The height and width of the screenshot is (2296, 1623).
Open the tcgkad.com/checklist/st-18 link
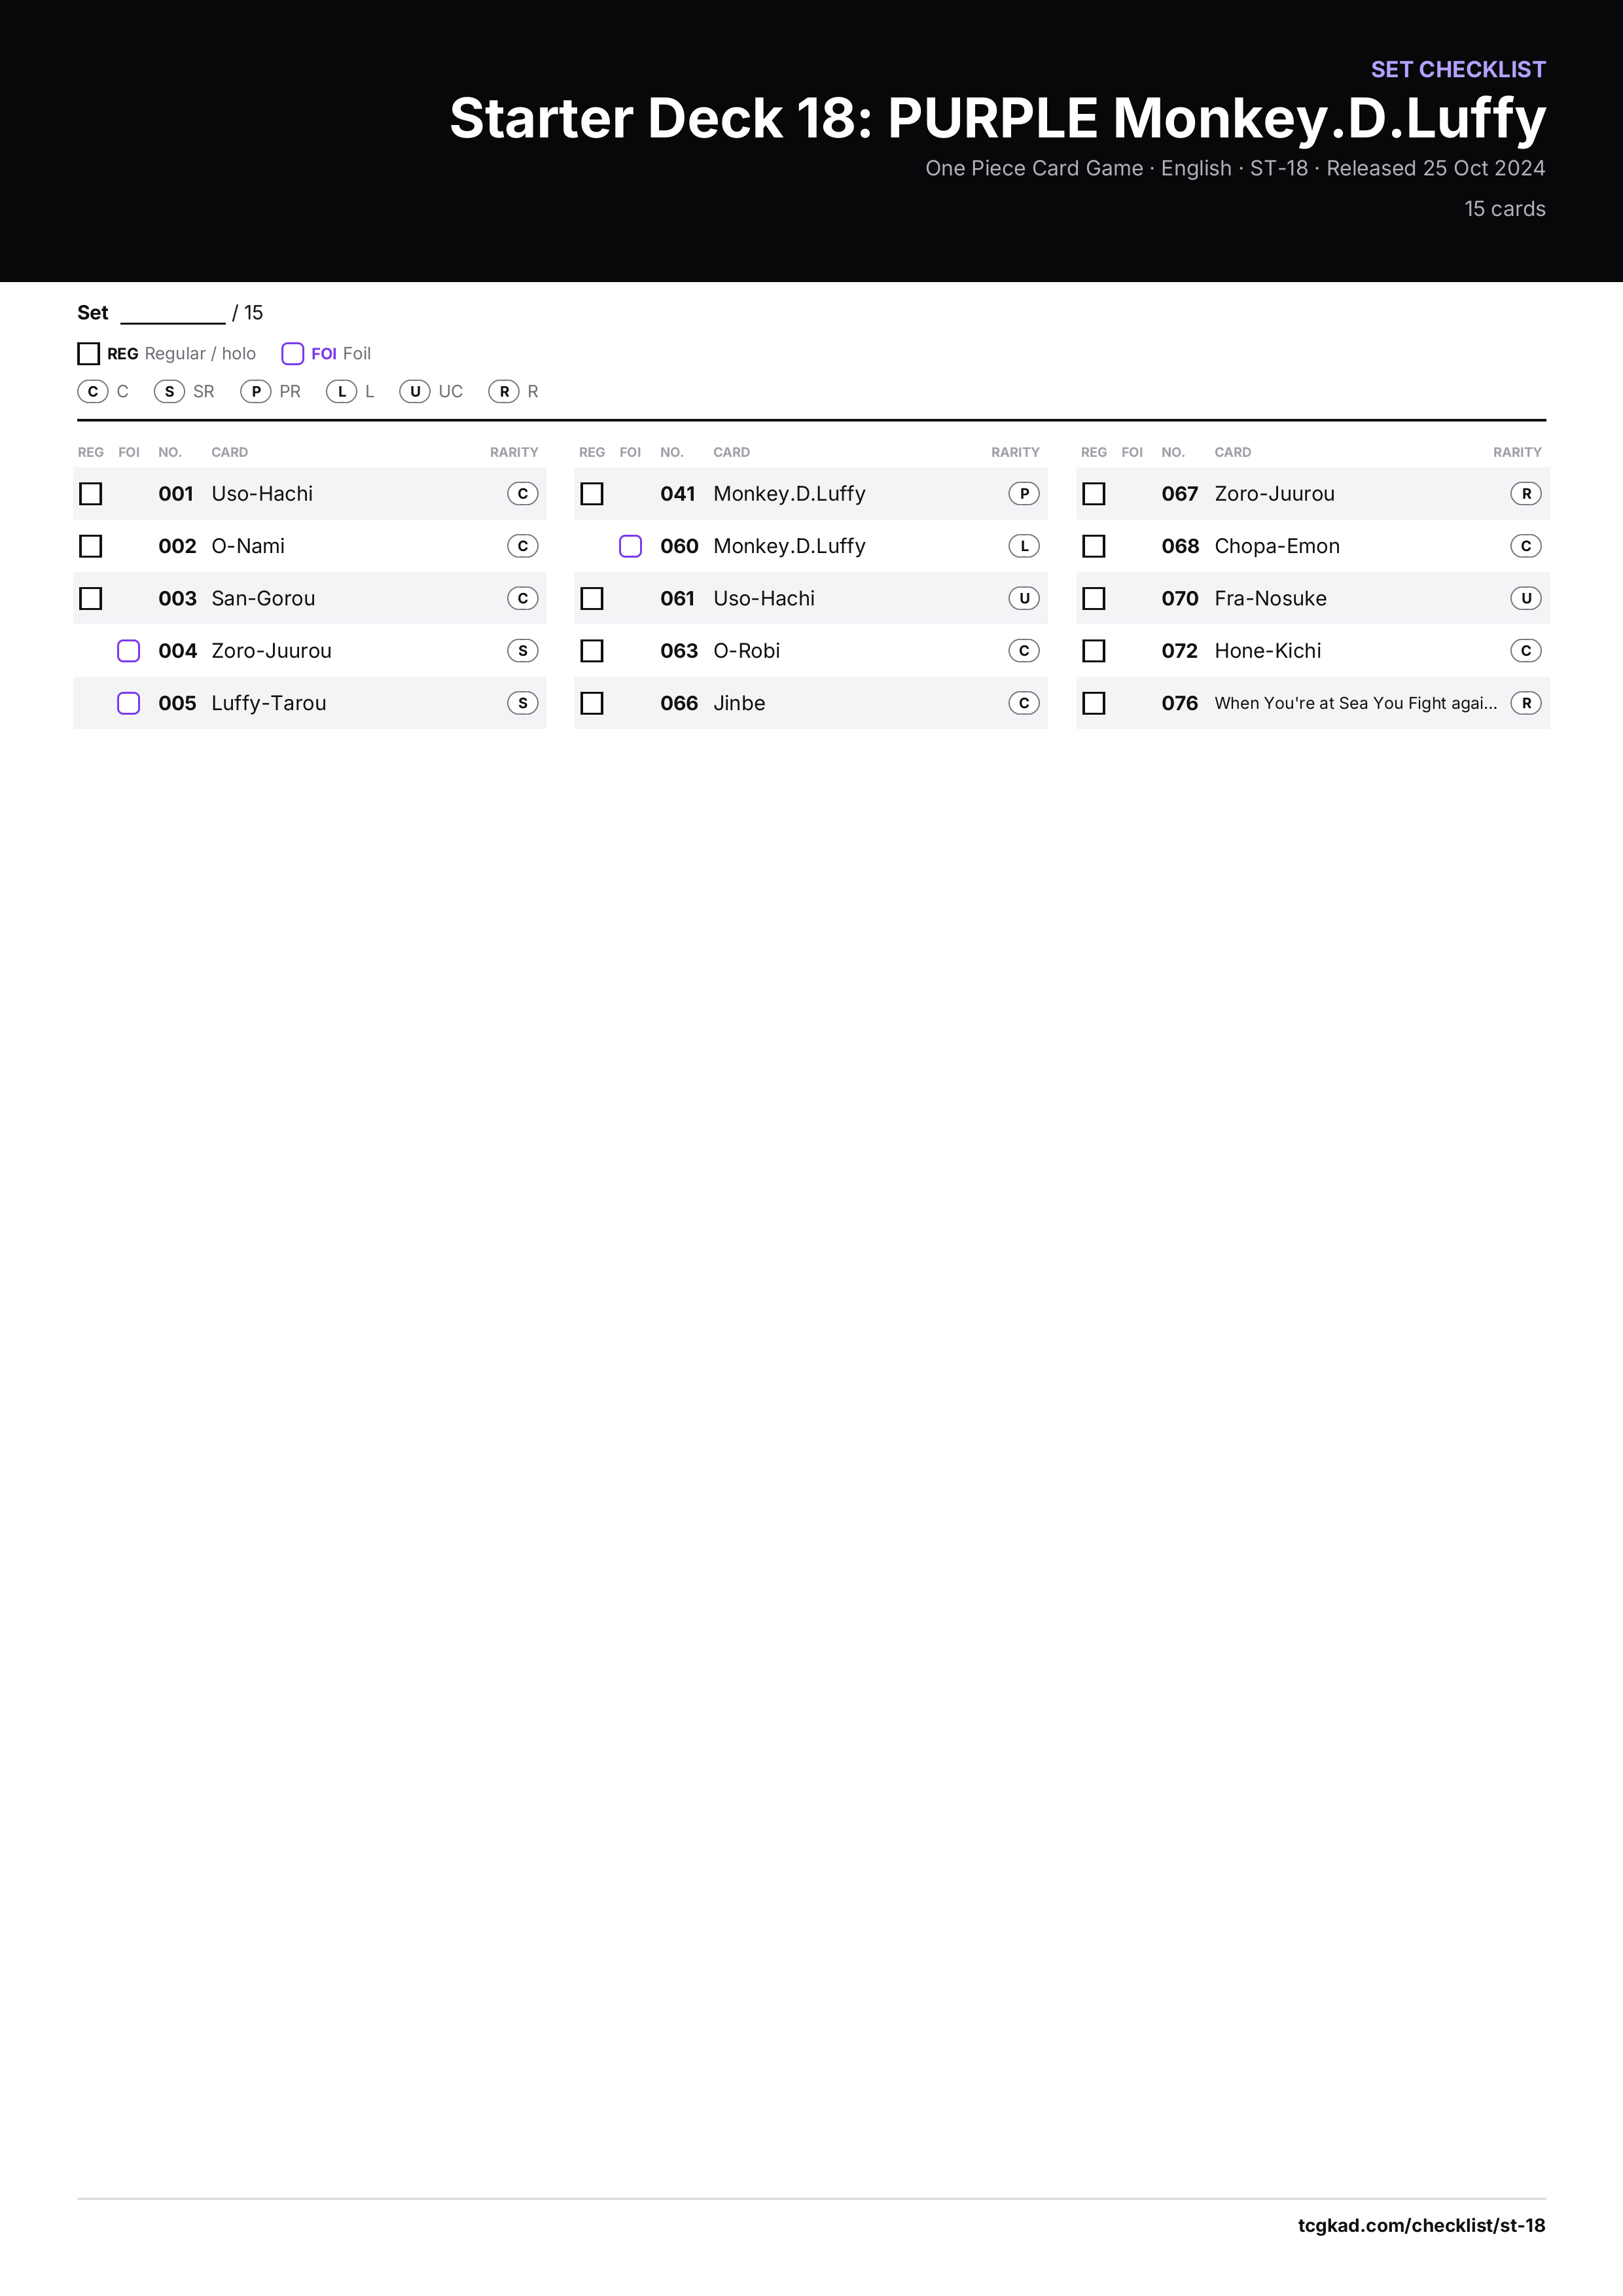[1421, 2225]
